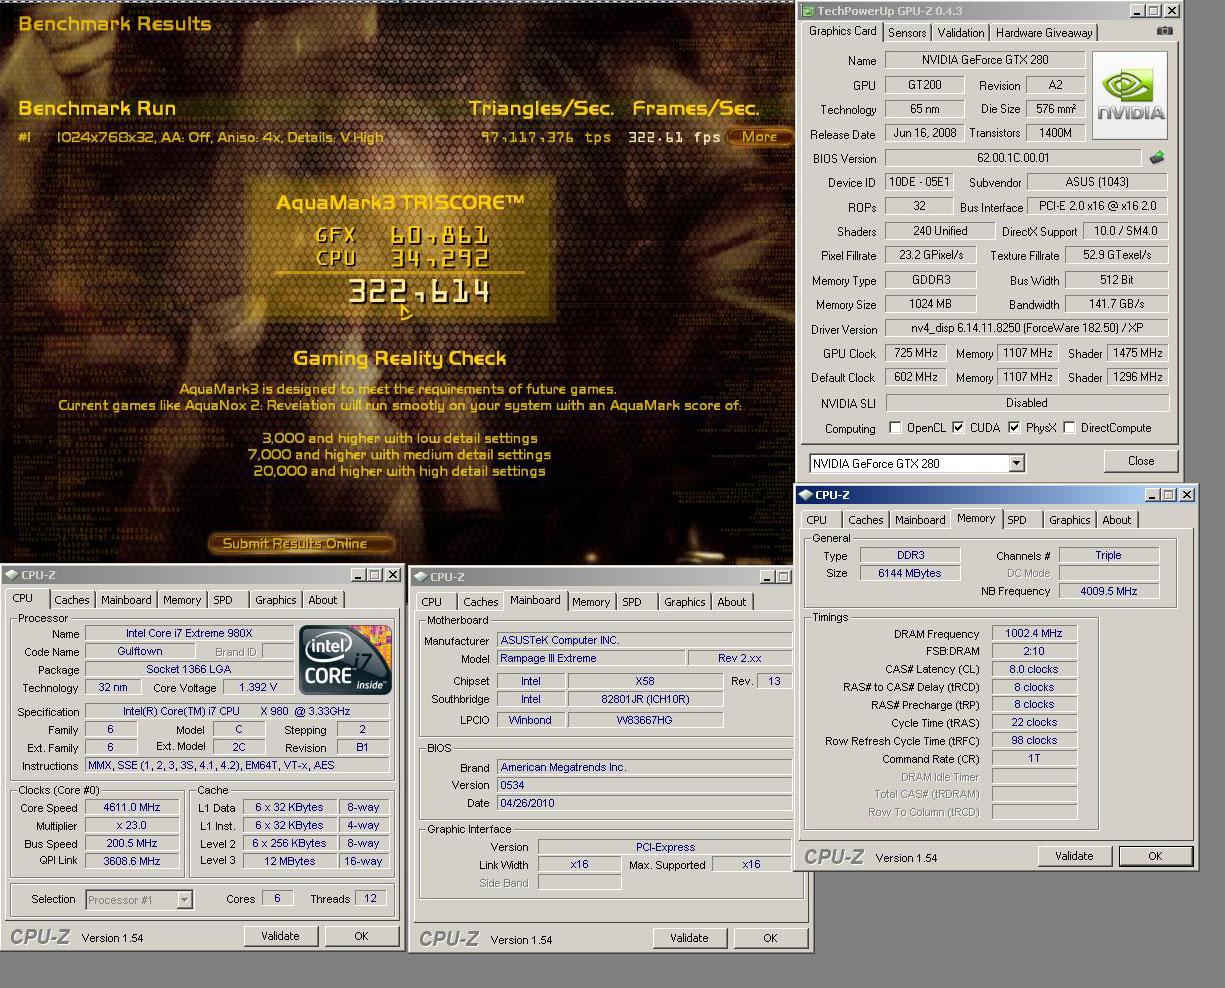Click OK in CPU-Z Mainboard window
This screenshot has width=1225, height=988.
(770, 938)
